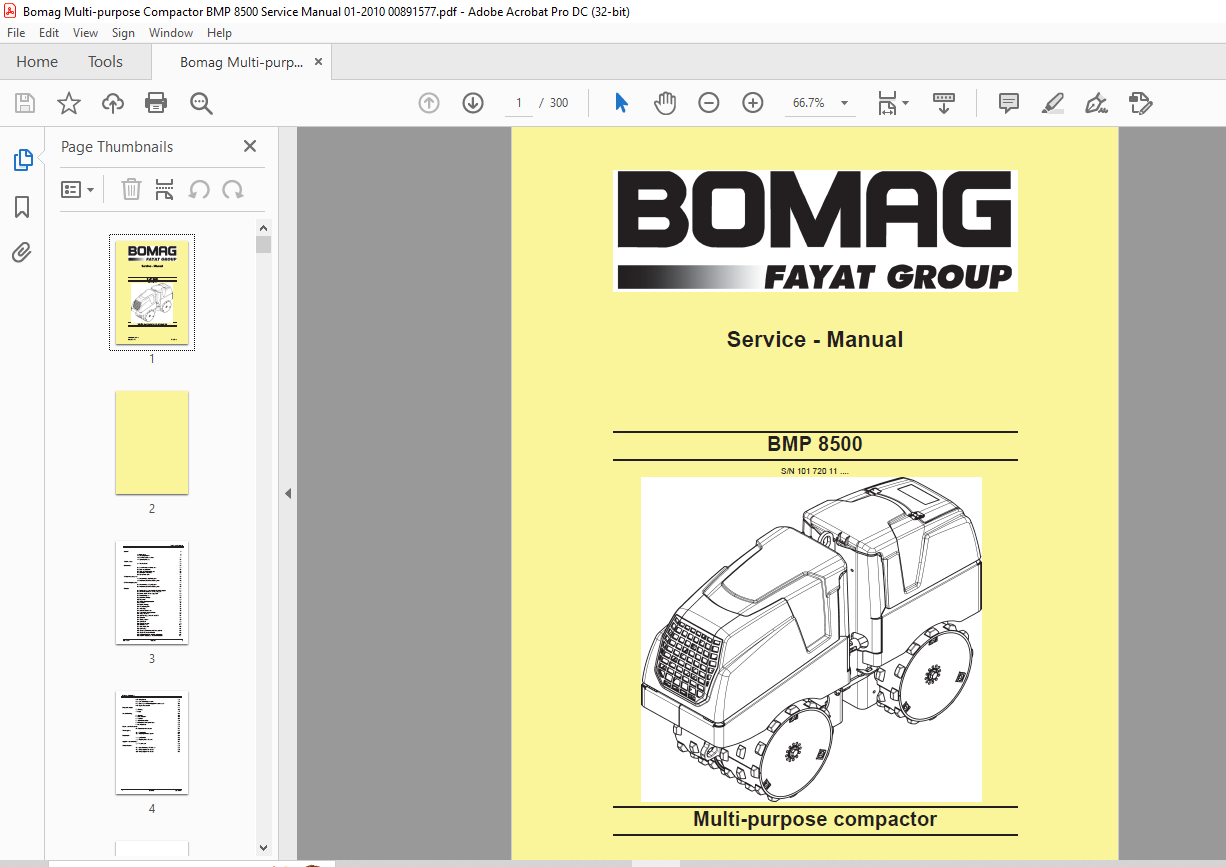Open the find text magnifier tool
Viewport: 1226px width, 867px height.
(x=201, y=103)
